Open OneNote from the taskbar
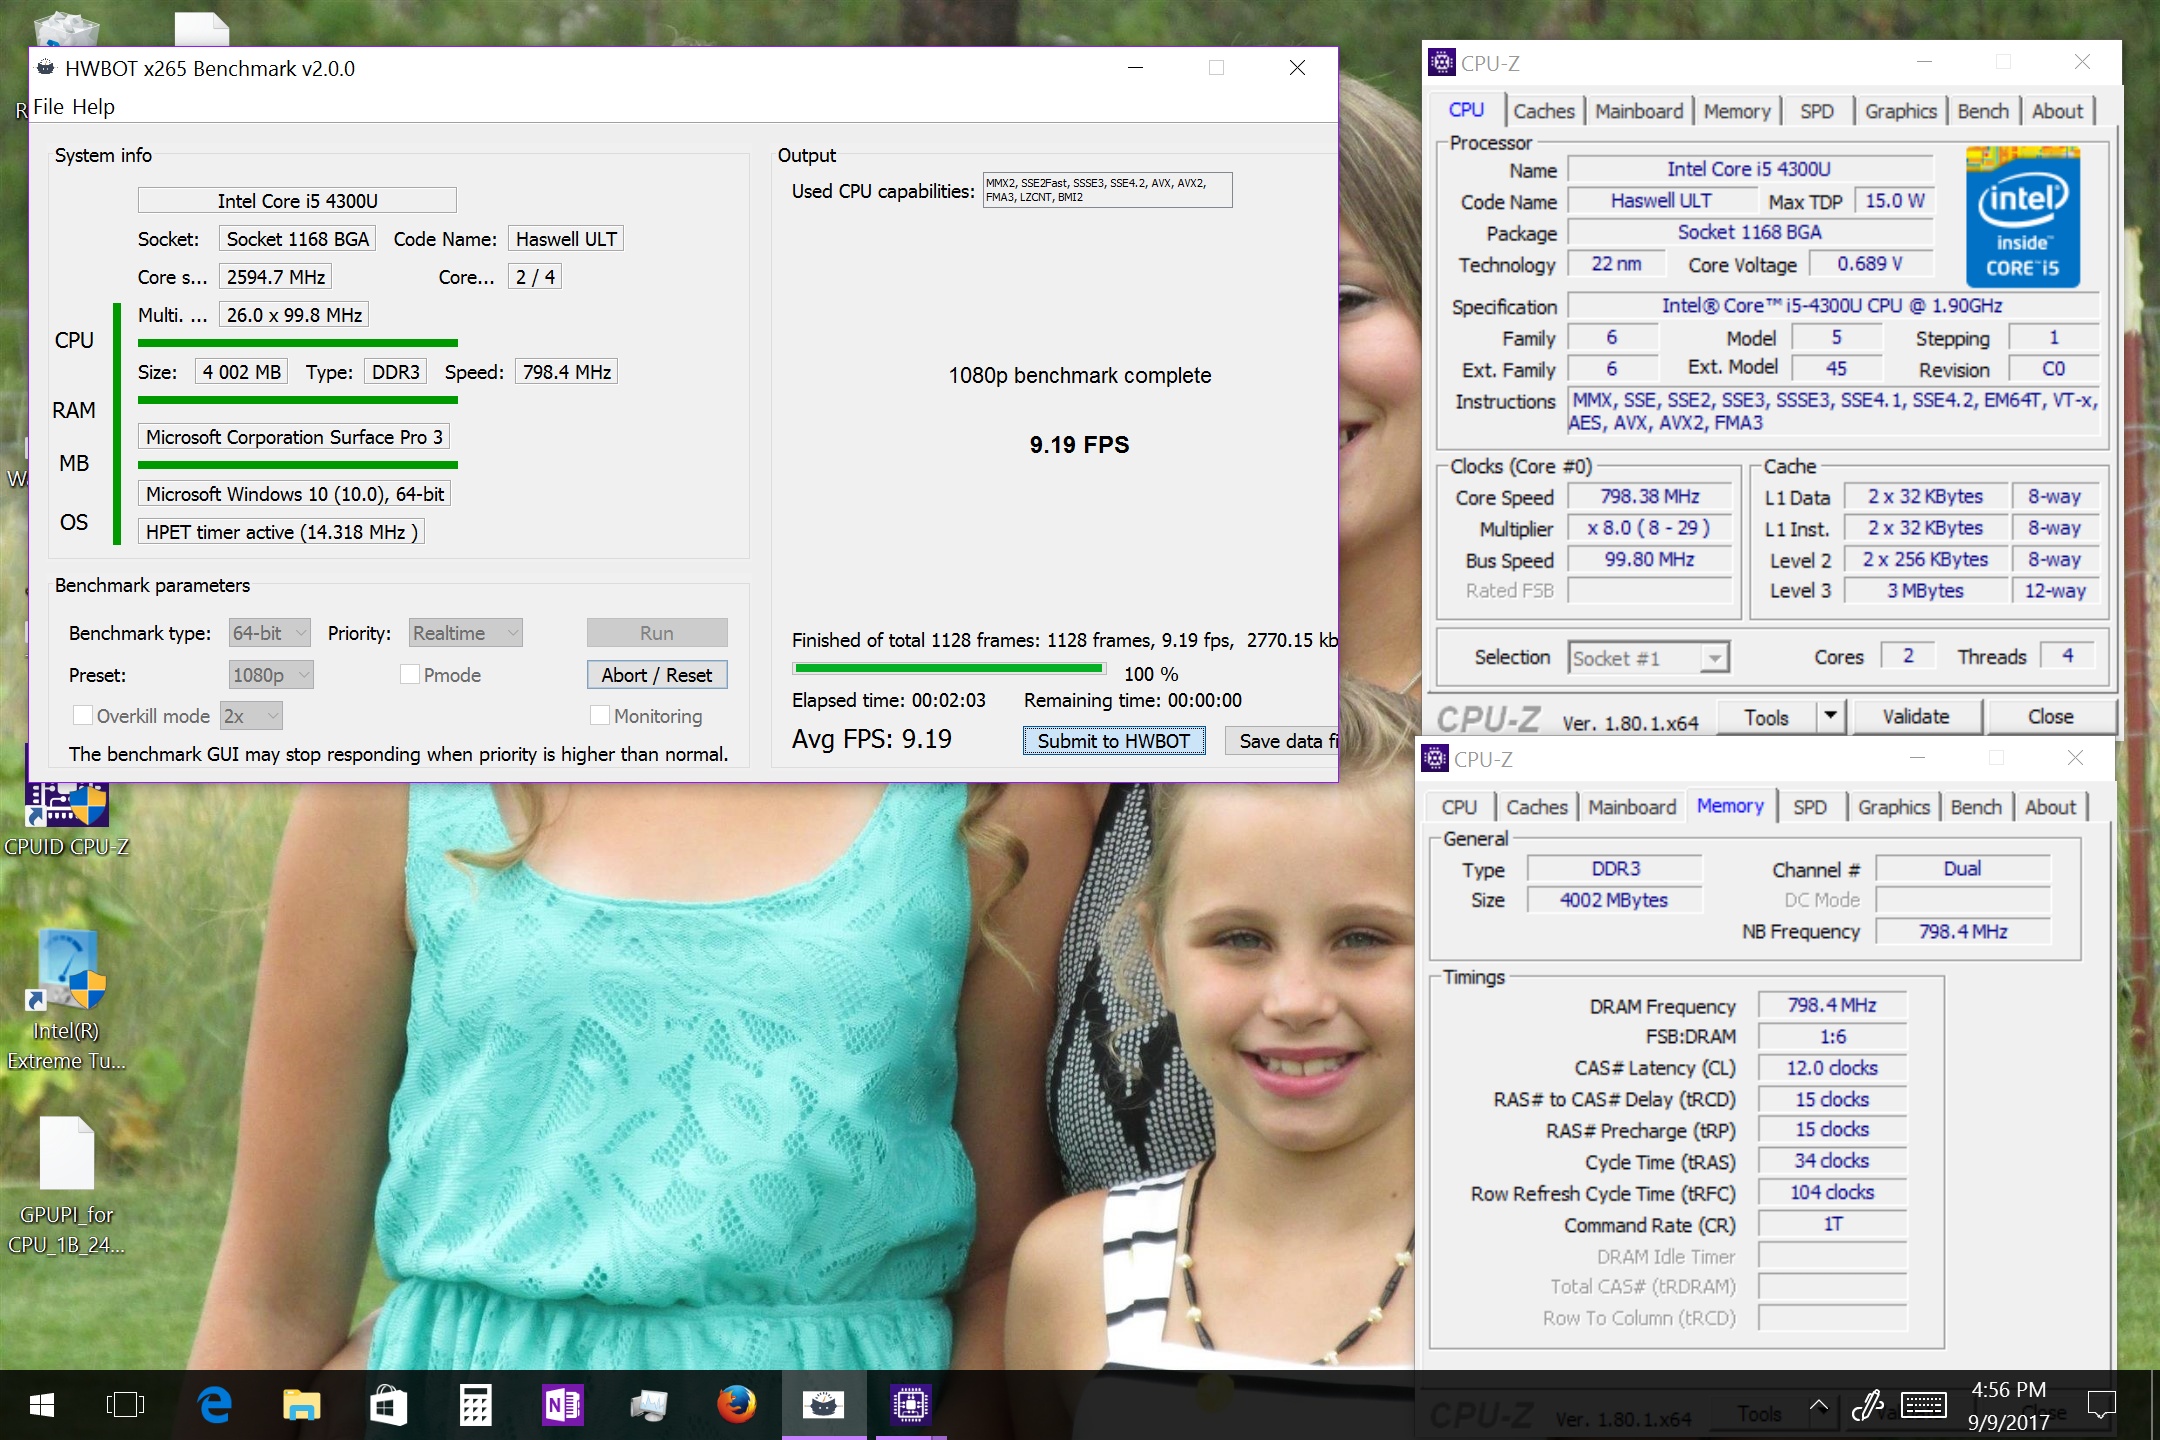Viewport: 2160px width, 1440px height. click(x=562, y=1406)
